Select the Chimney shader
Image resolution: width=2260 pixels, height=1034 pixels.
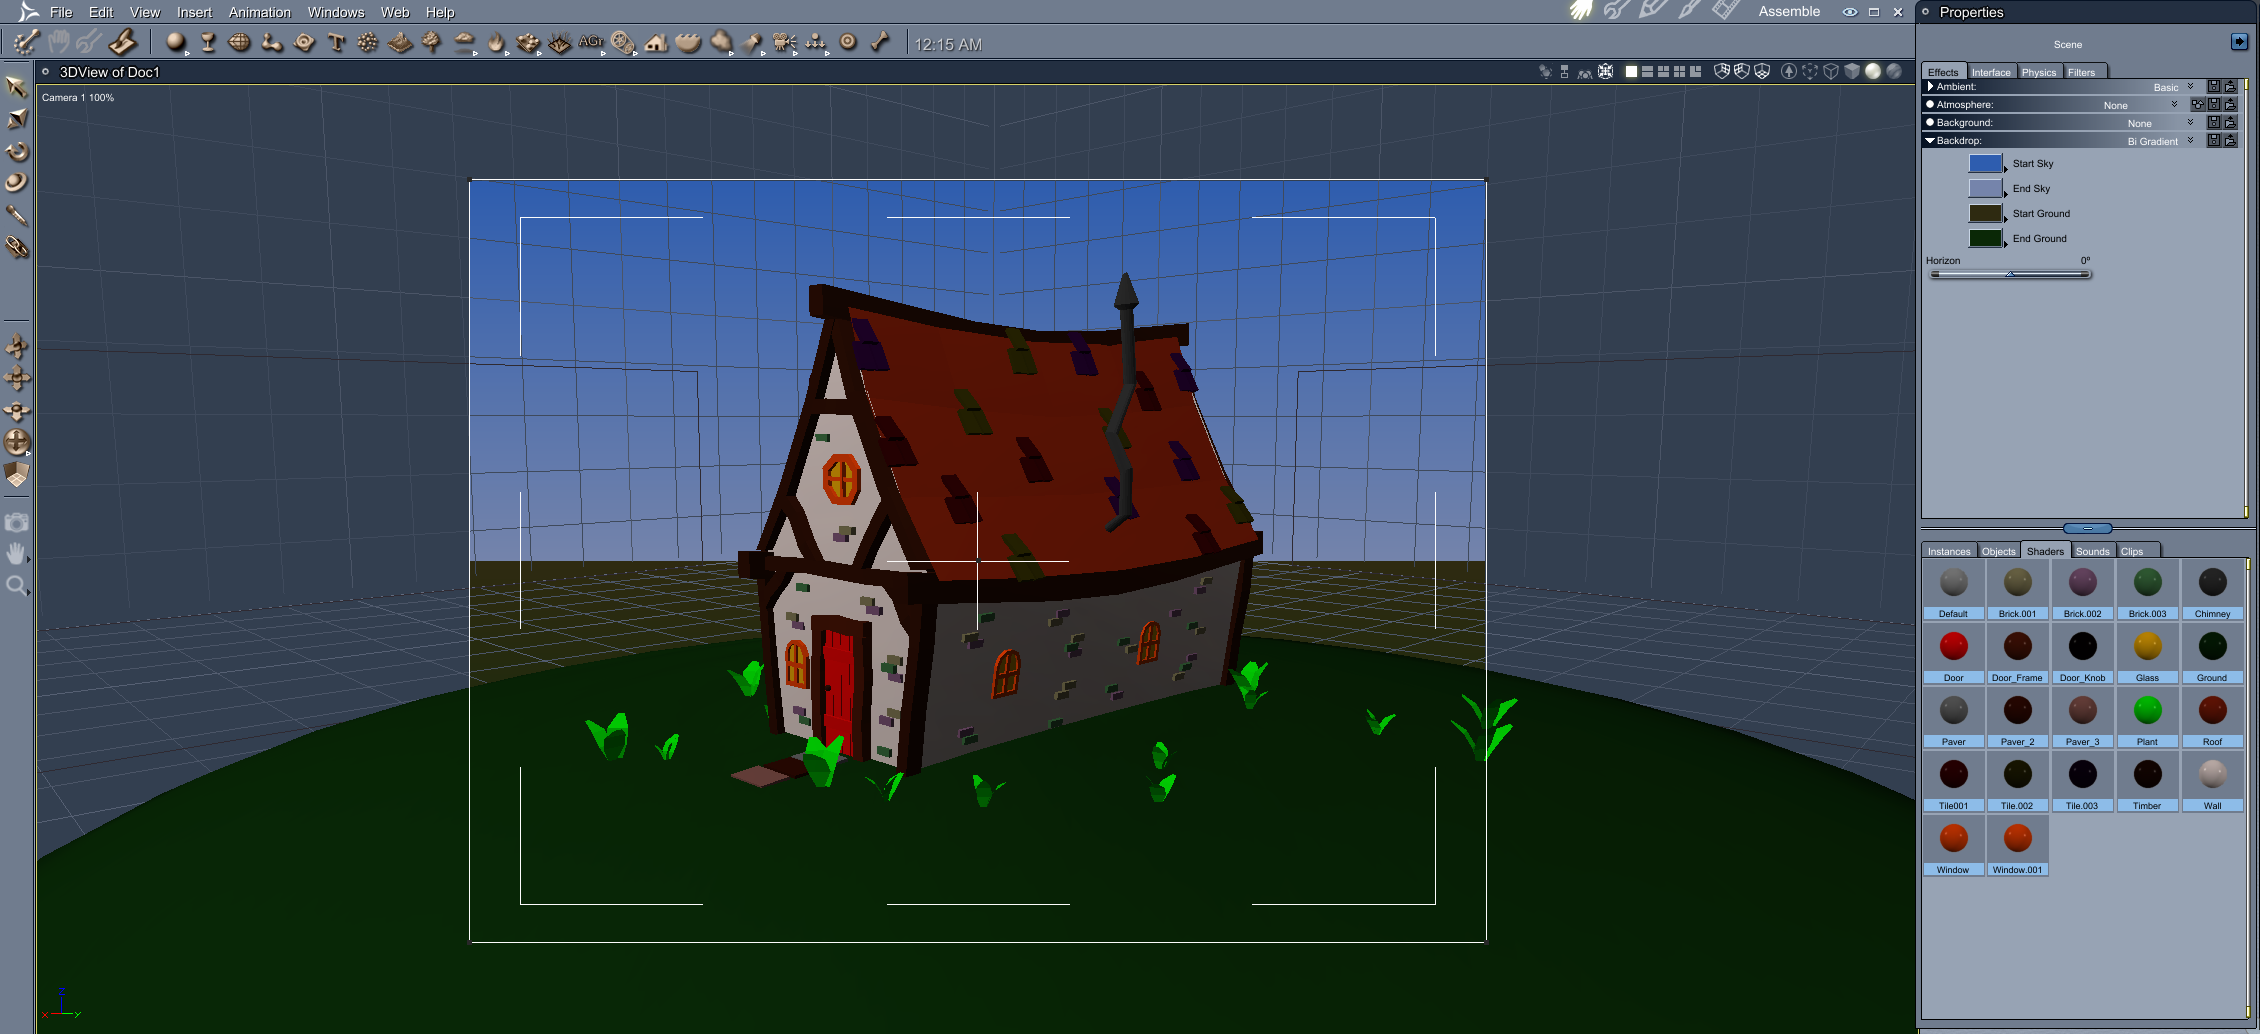(x=2212, y=591)
